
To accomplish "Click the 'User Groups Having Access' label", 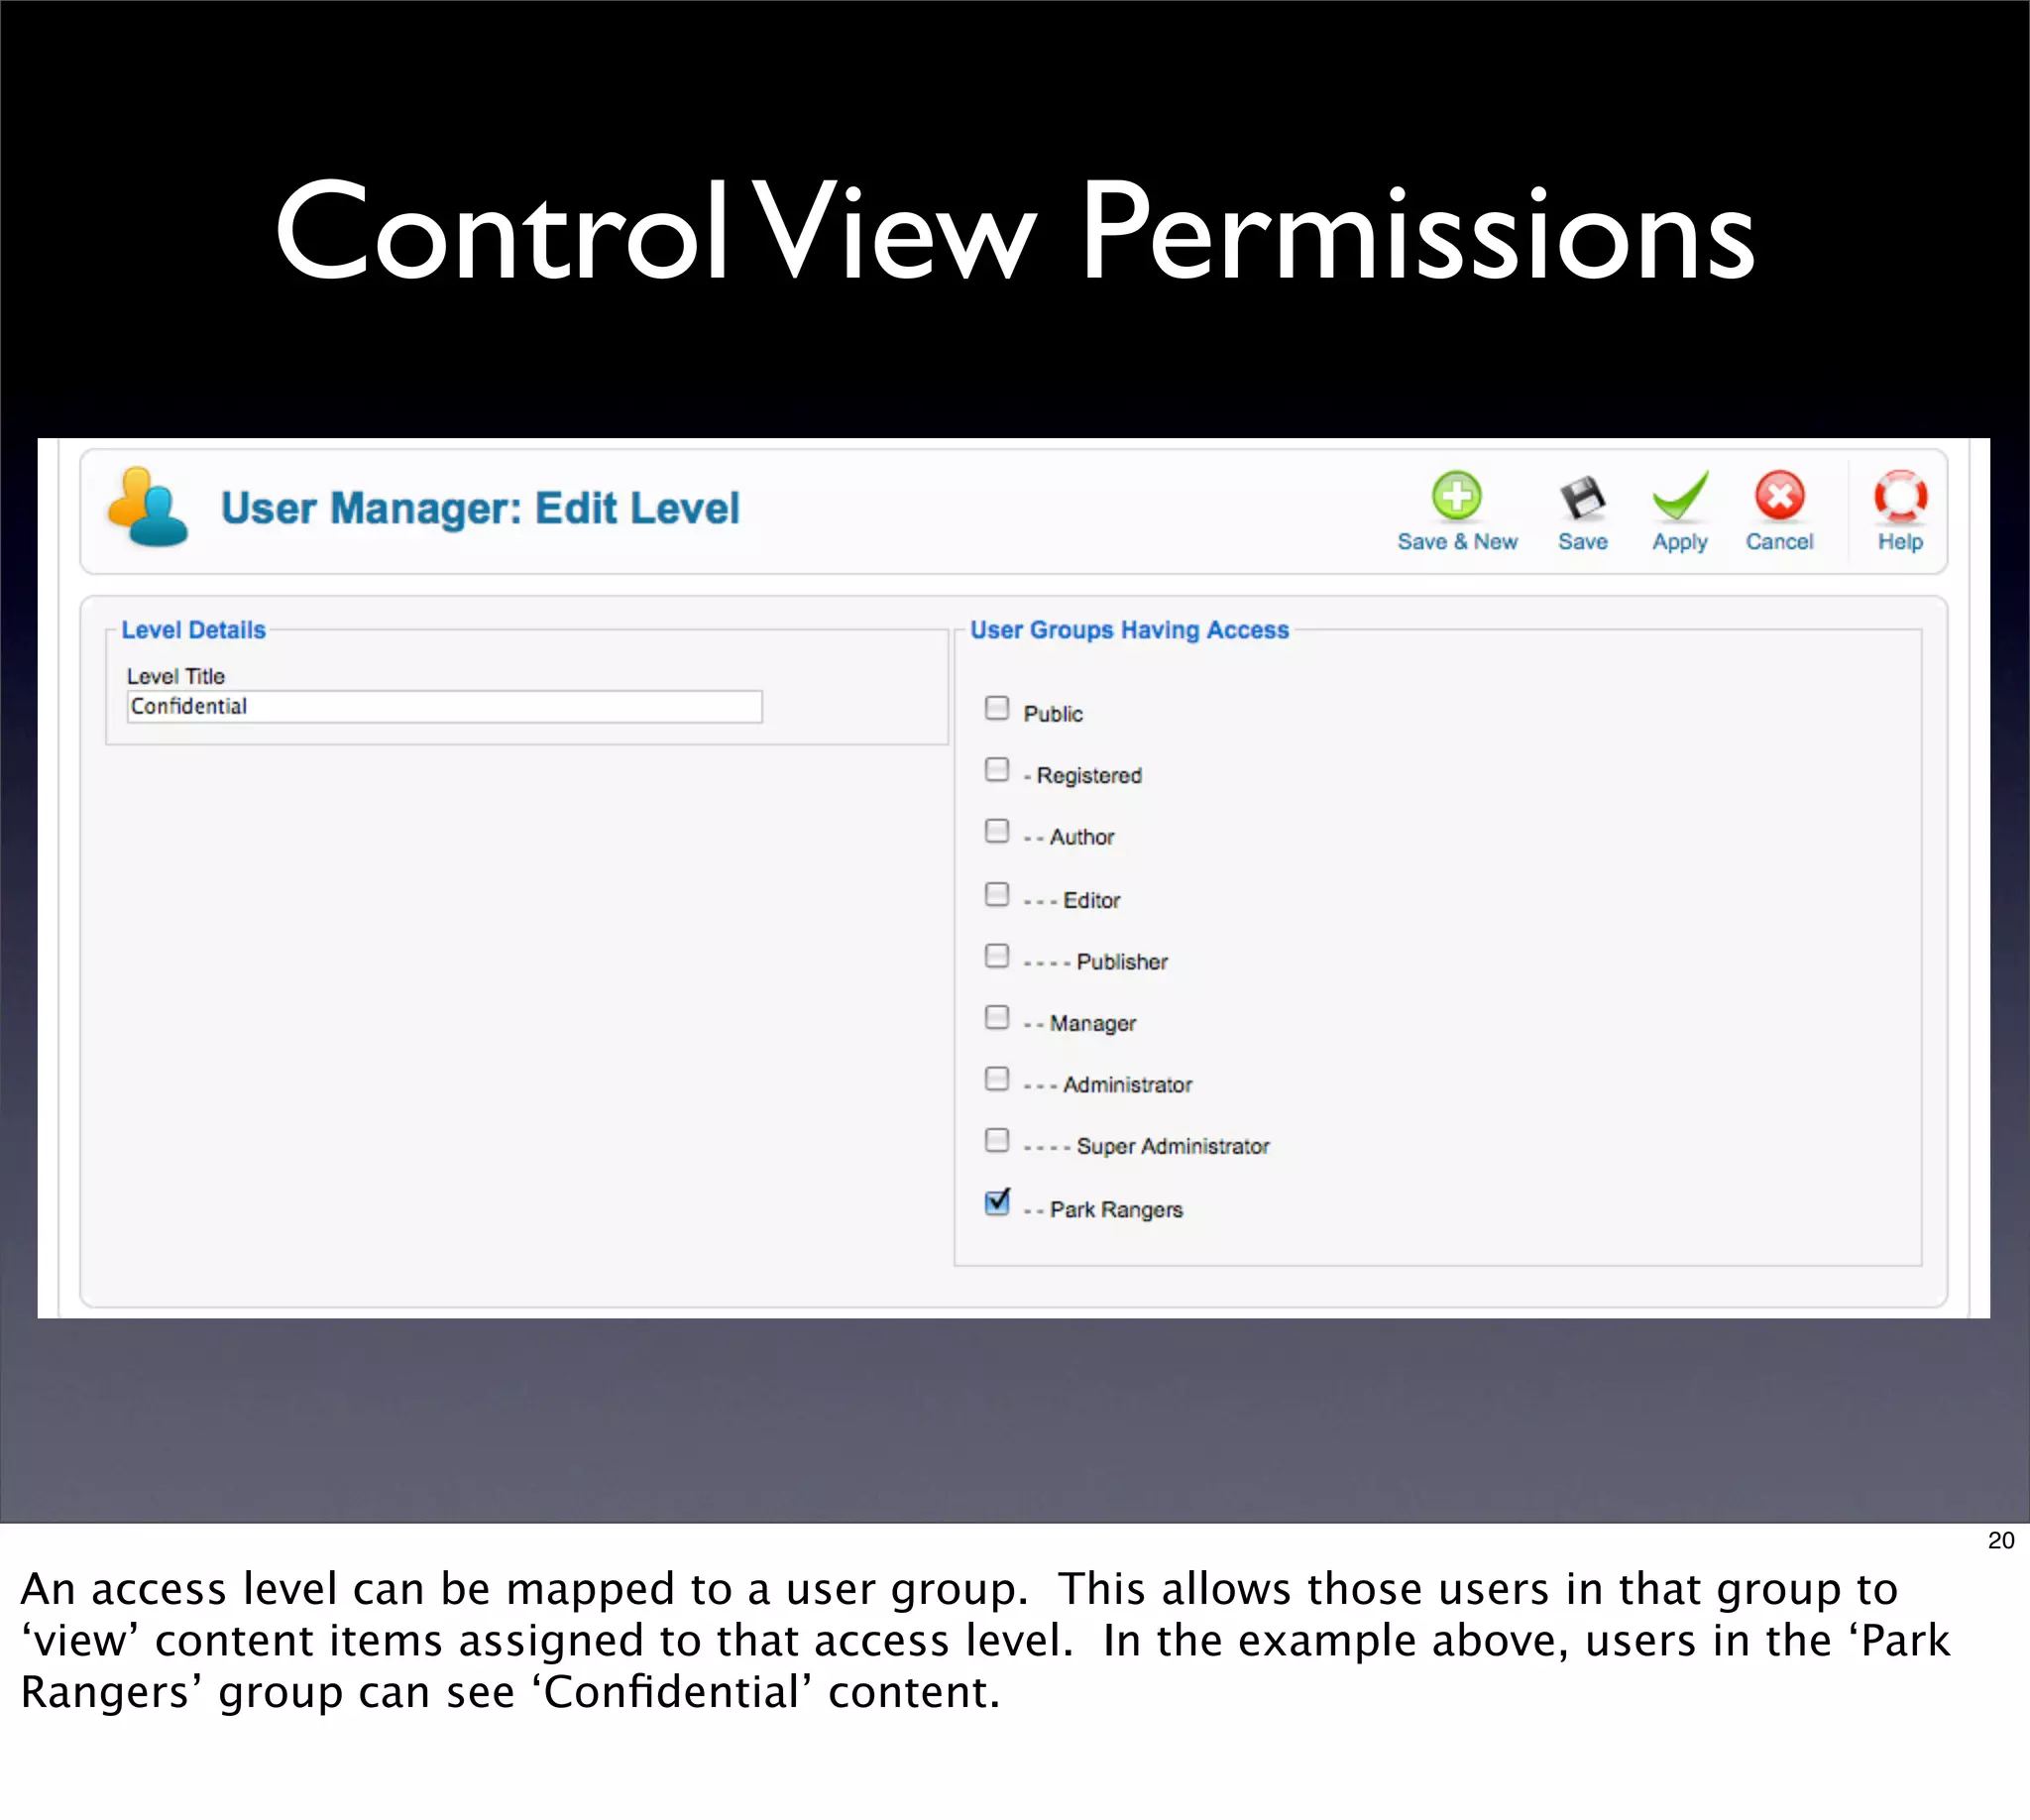I will 1129,630.
